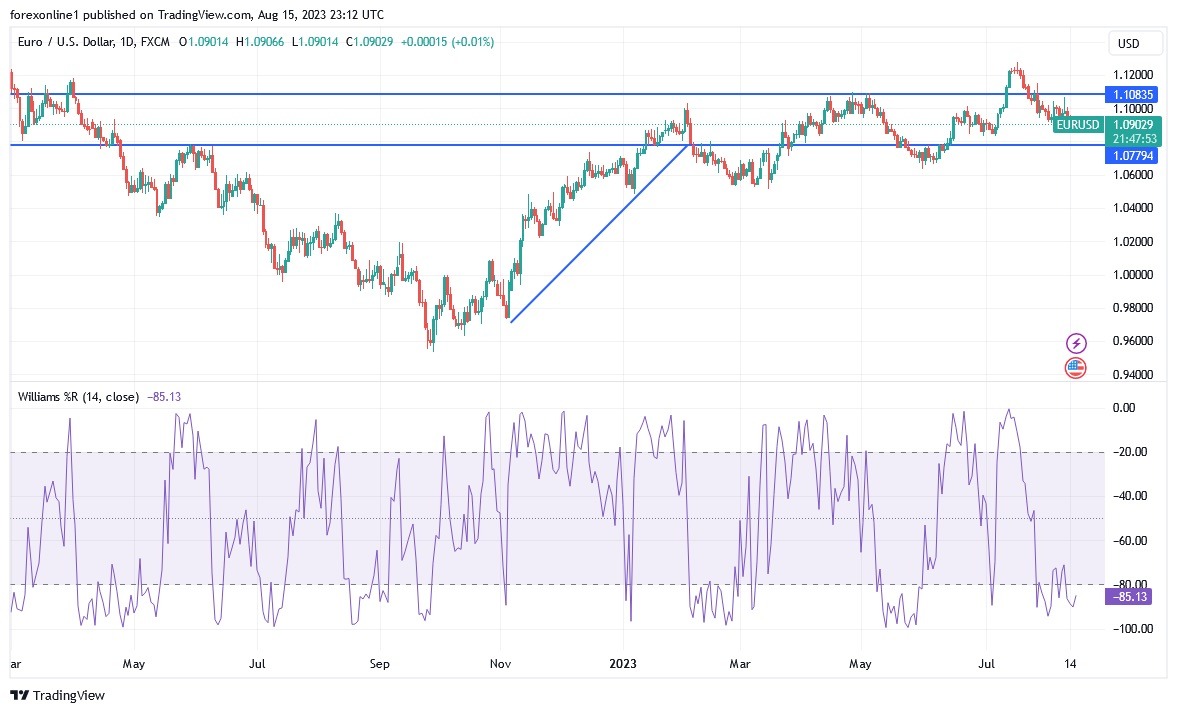Click the Sep label on time axis
The height and width of the screenshot is (713, 1177).
point(380,664)
